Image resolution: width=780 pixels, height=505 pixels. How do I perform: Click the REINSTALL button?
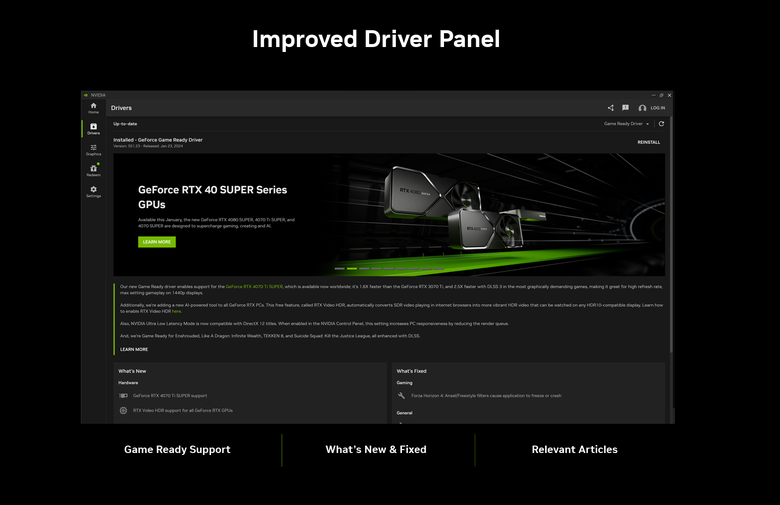649,142
